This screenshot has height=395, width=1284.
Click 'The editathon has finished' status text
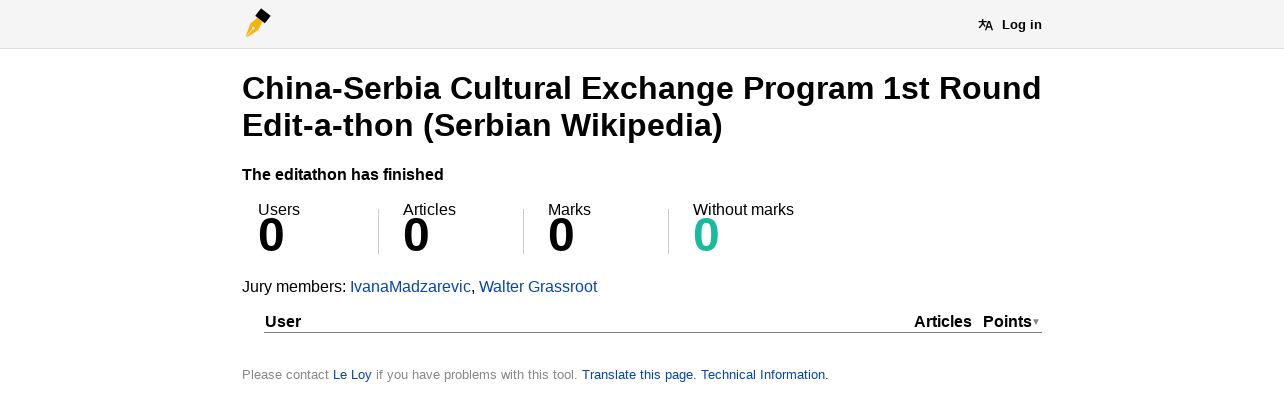point(343,174)
